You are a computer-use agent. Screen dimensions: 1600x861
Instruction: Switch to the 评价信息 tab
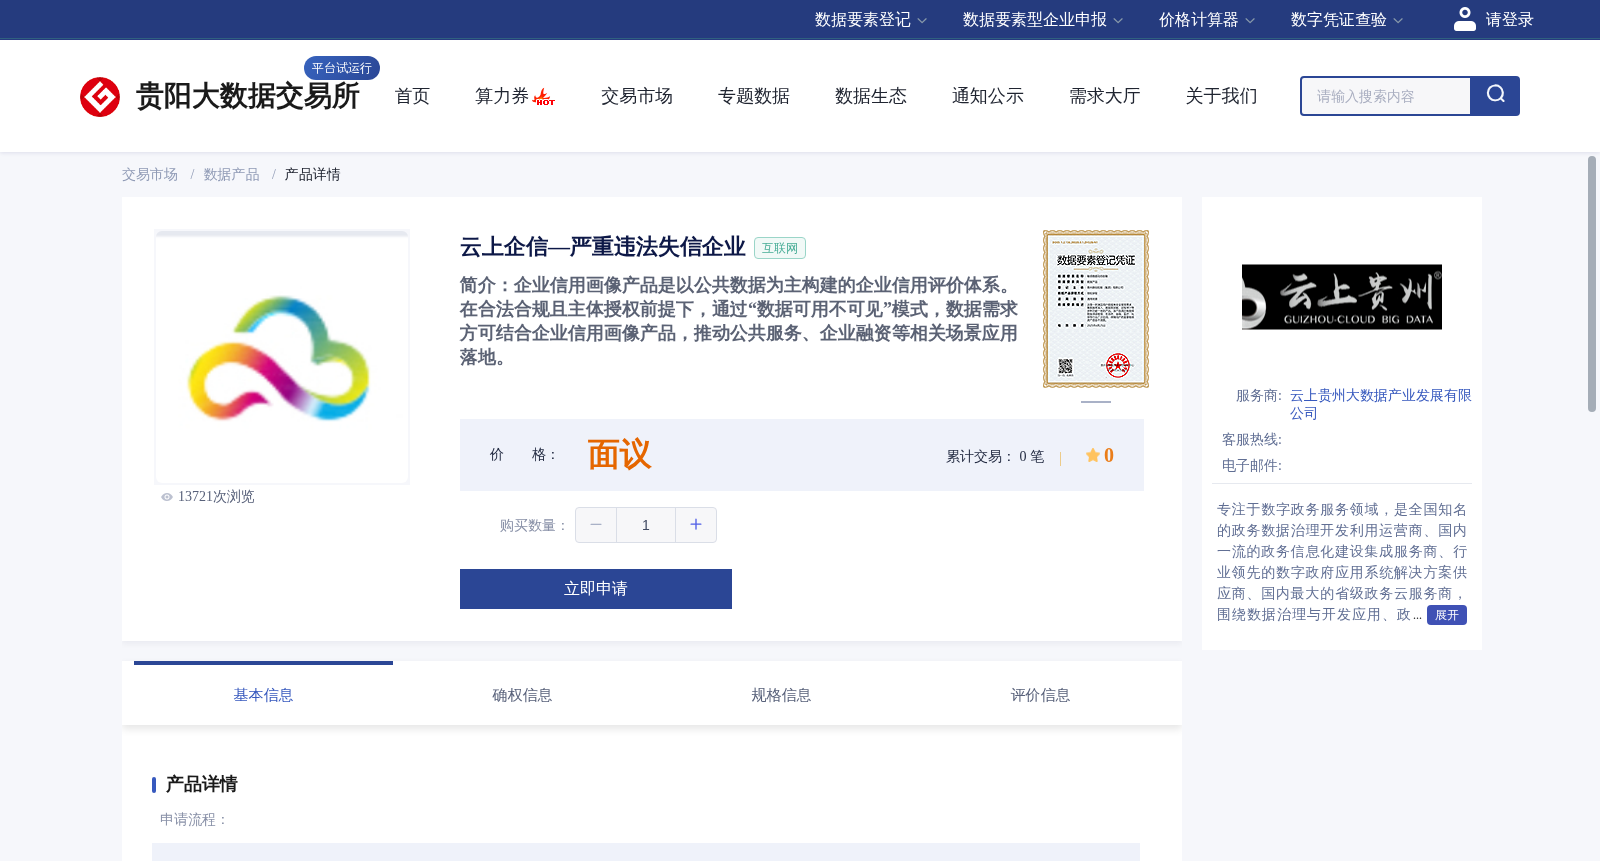pyautogui.click(x=1040, y=695)
